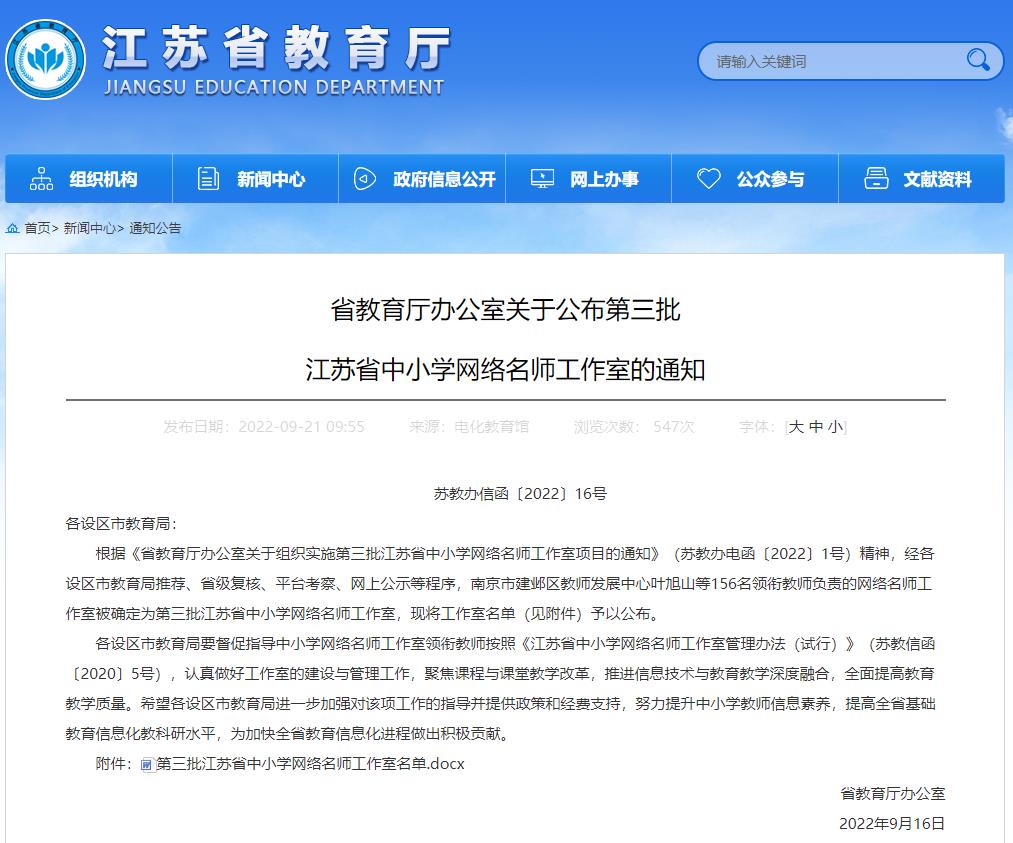This screenshot has height=843, width=1013.
Task: Set font size to 大 (large)
Action: 796,427
